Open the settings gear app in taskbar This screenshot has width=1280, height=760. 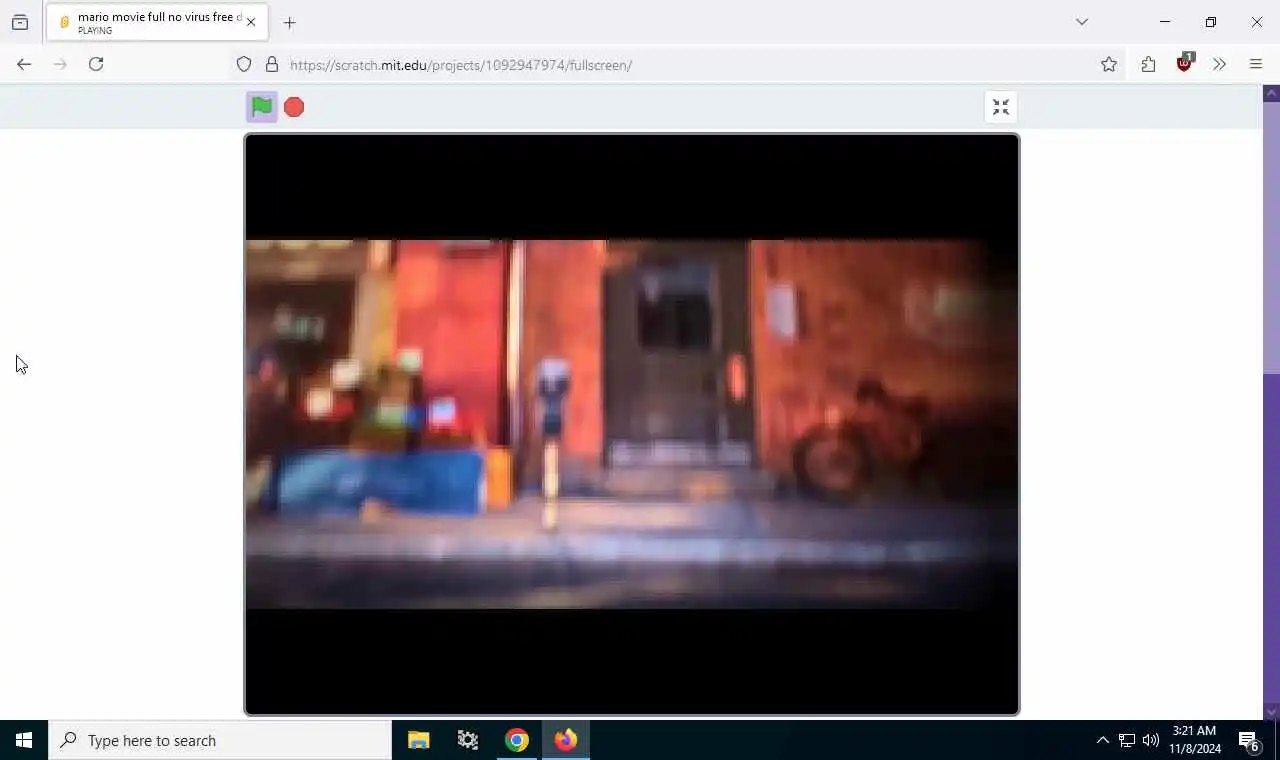468,740
